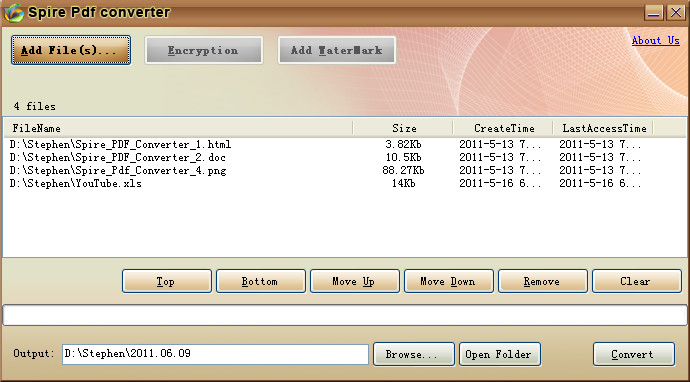Click the conversion progress bar

tap(345, 315)
